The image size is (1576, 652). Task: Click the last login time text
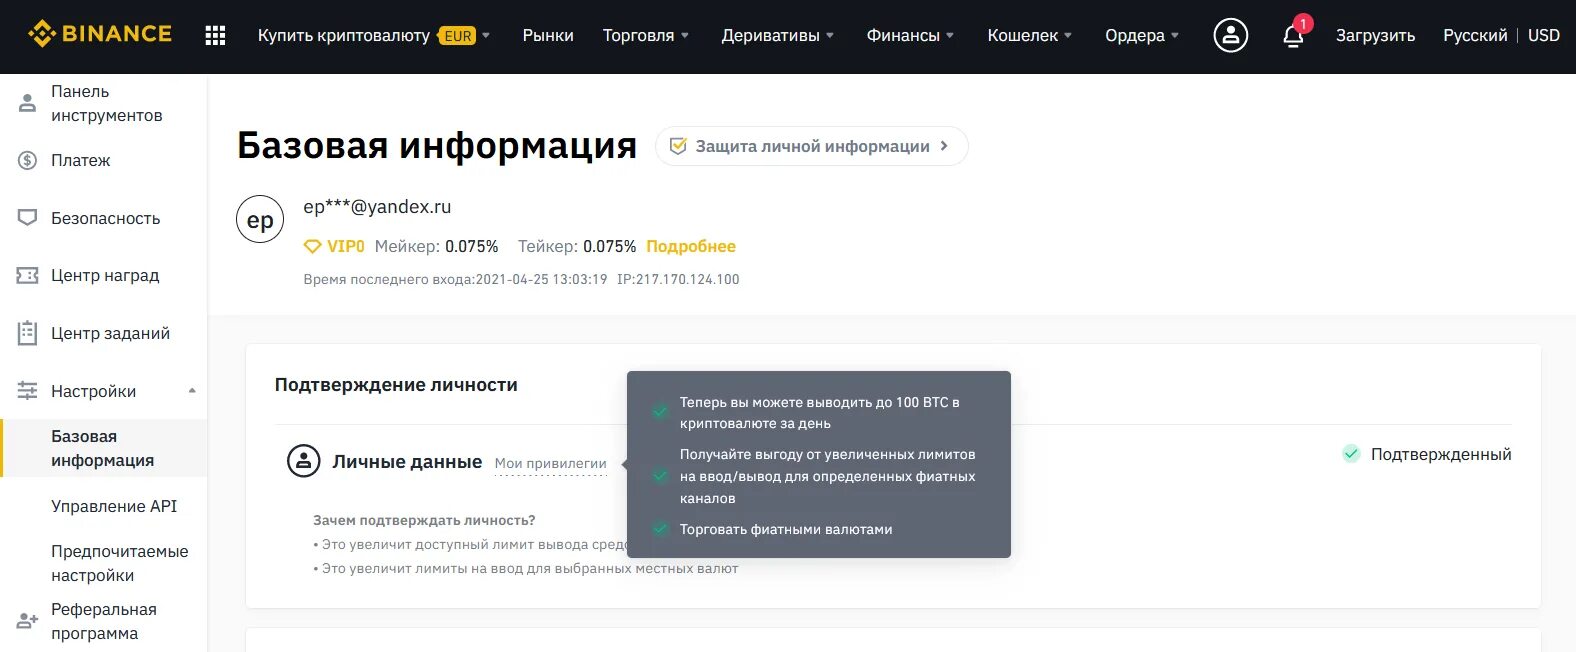[455, 279]
